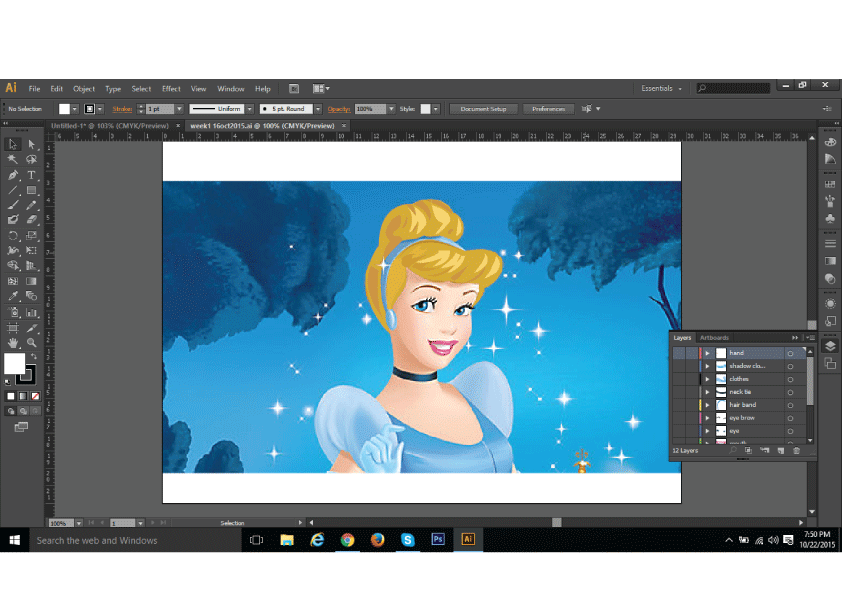The image size is (842, 595).
Task: Select the Eraser tool
Action: coord(31,219)
